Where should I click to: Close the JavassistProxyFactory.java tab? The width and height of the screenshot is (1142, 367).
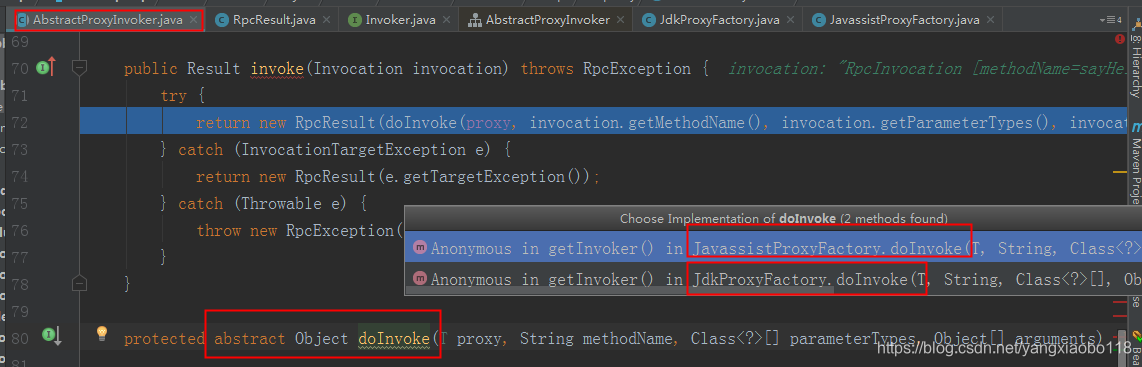[x=991, y=20]
